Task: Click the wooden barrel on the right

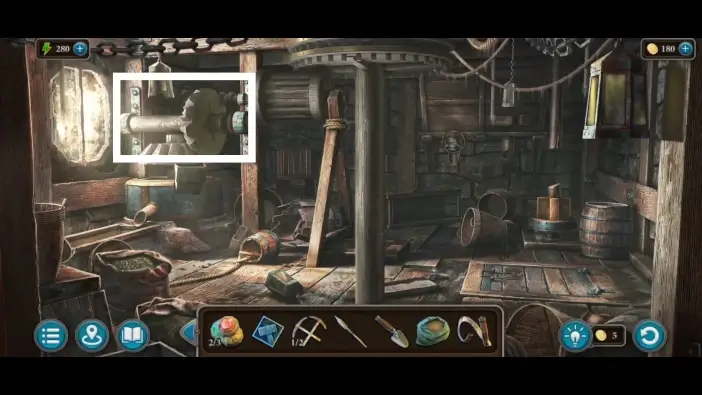Action: pos(606,230)
